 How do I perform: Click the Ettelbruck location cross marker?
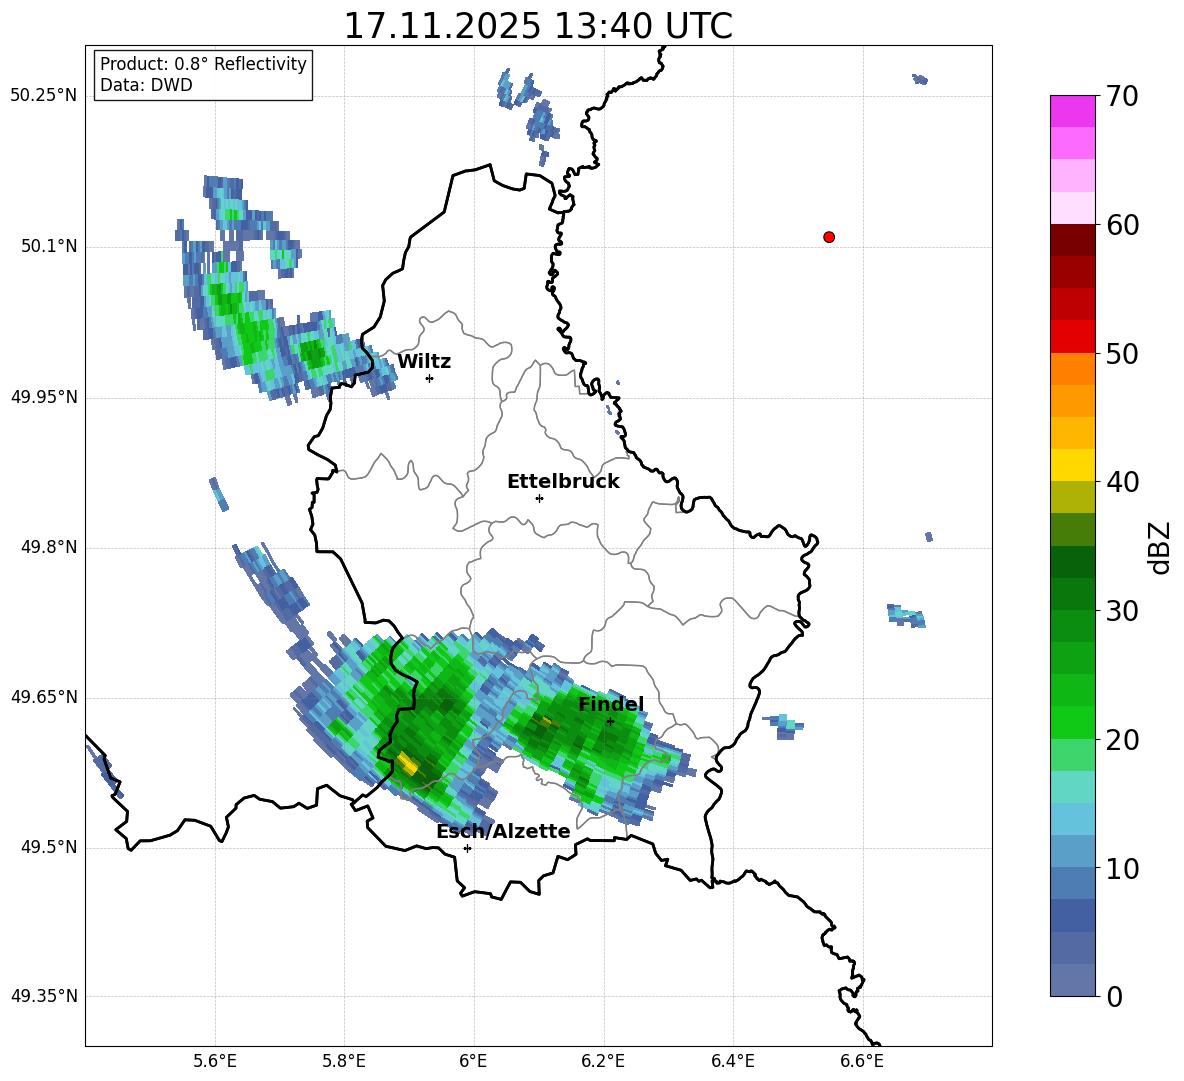539,498
